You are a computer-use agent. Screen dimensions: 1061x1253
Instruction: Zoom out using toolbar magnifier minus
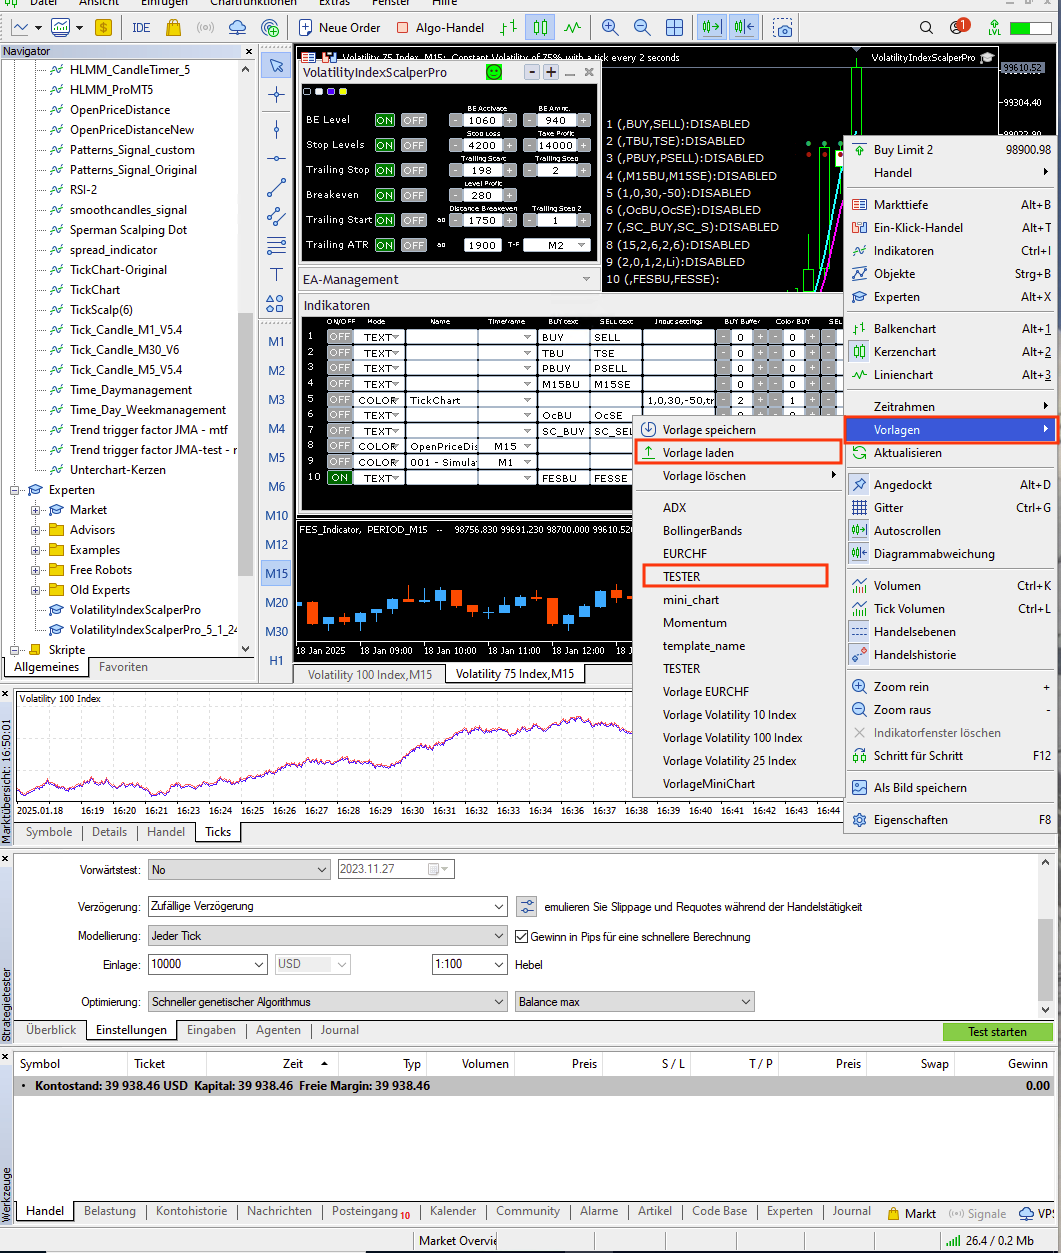click(642, 28)
